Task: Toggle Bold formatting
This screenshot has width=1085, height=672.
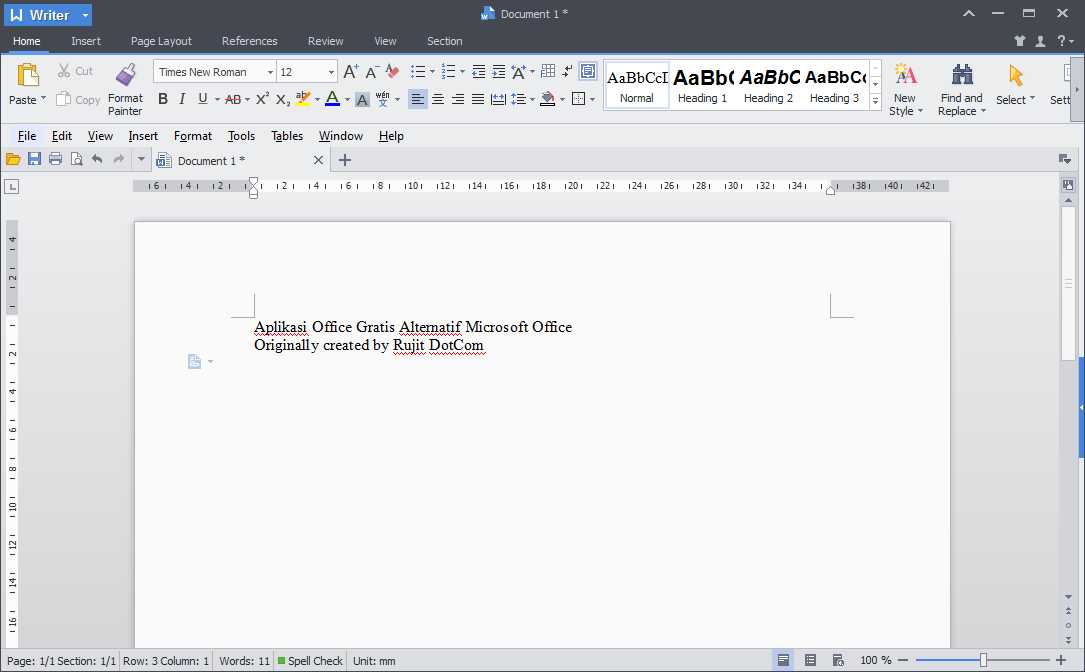Action: tap(163, 99)
